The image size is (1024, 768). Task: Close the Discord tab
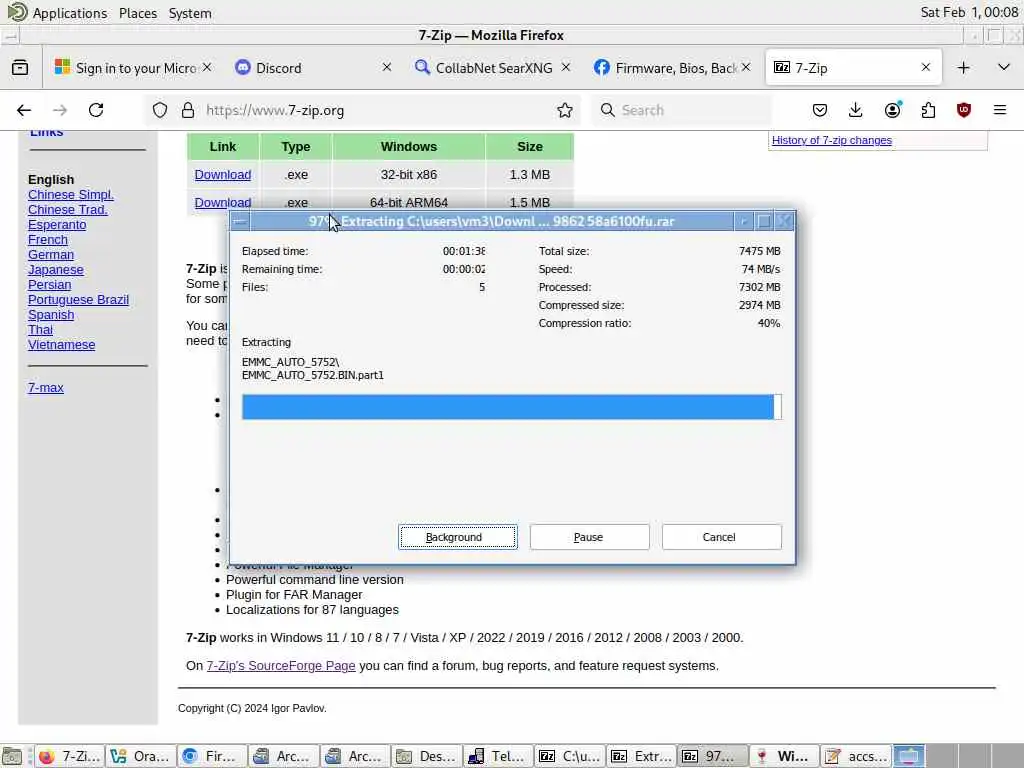(x=387, y=67)
